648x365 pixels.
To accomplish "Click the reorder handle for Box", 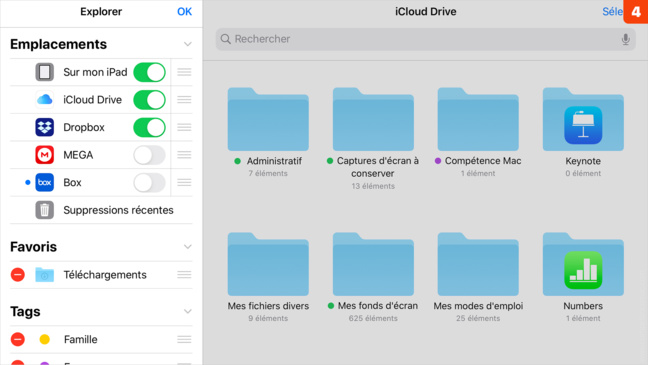I will 184,182.
